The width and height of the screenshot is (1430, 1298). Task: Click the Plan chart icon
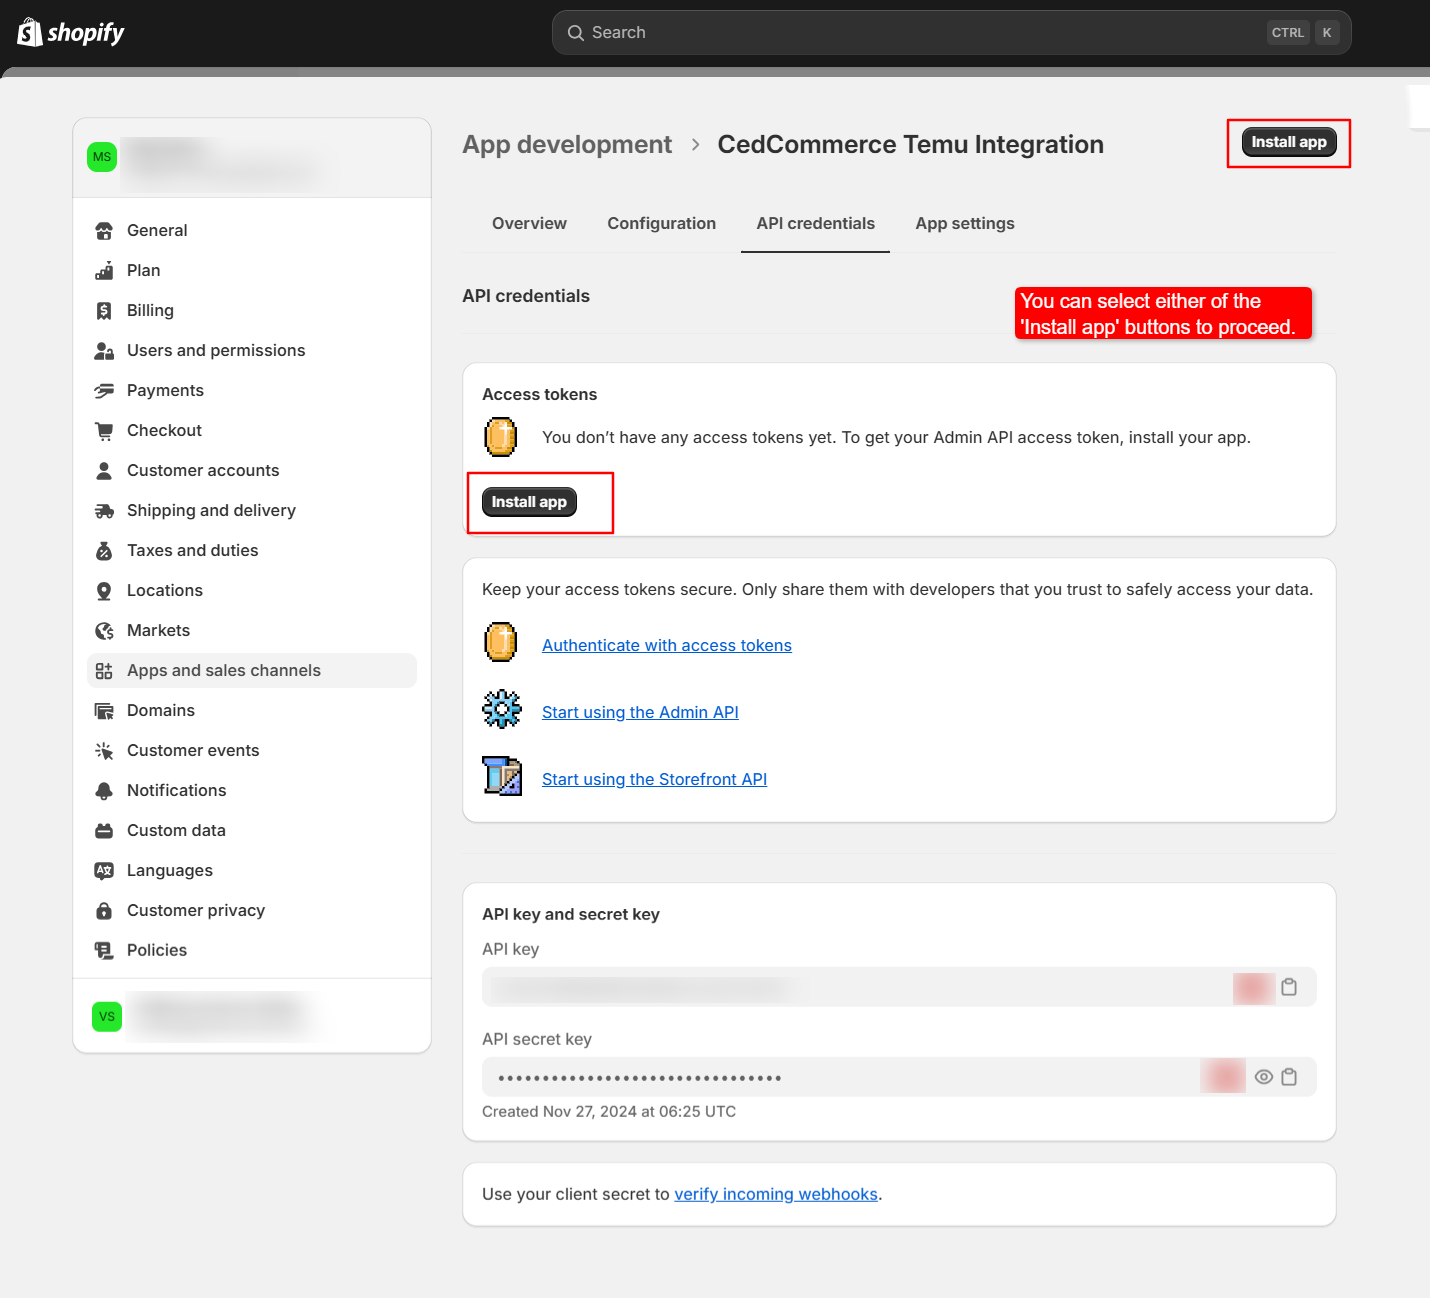pos(104,271)
